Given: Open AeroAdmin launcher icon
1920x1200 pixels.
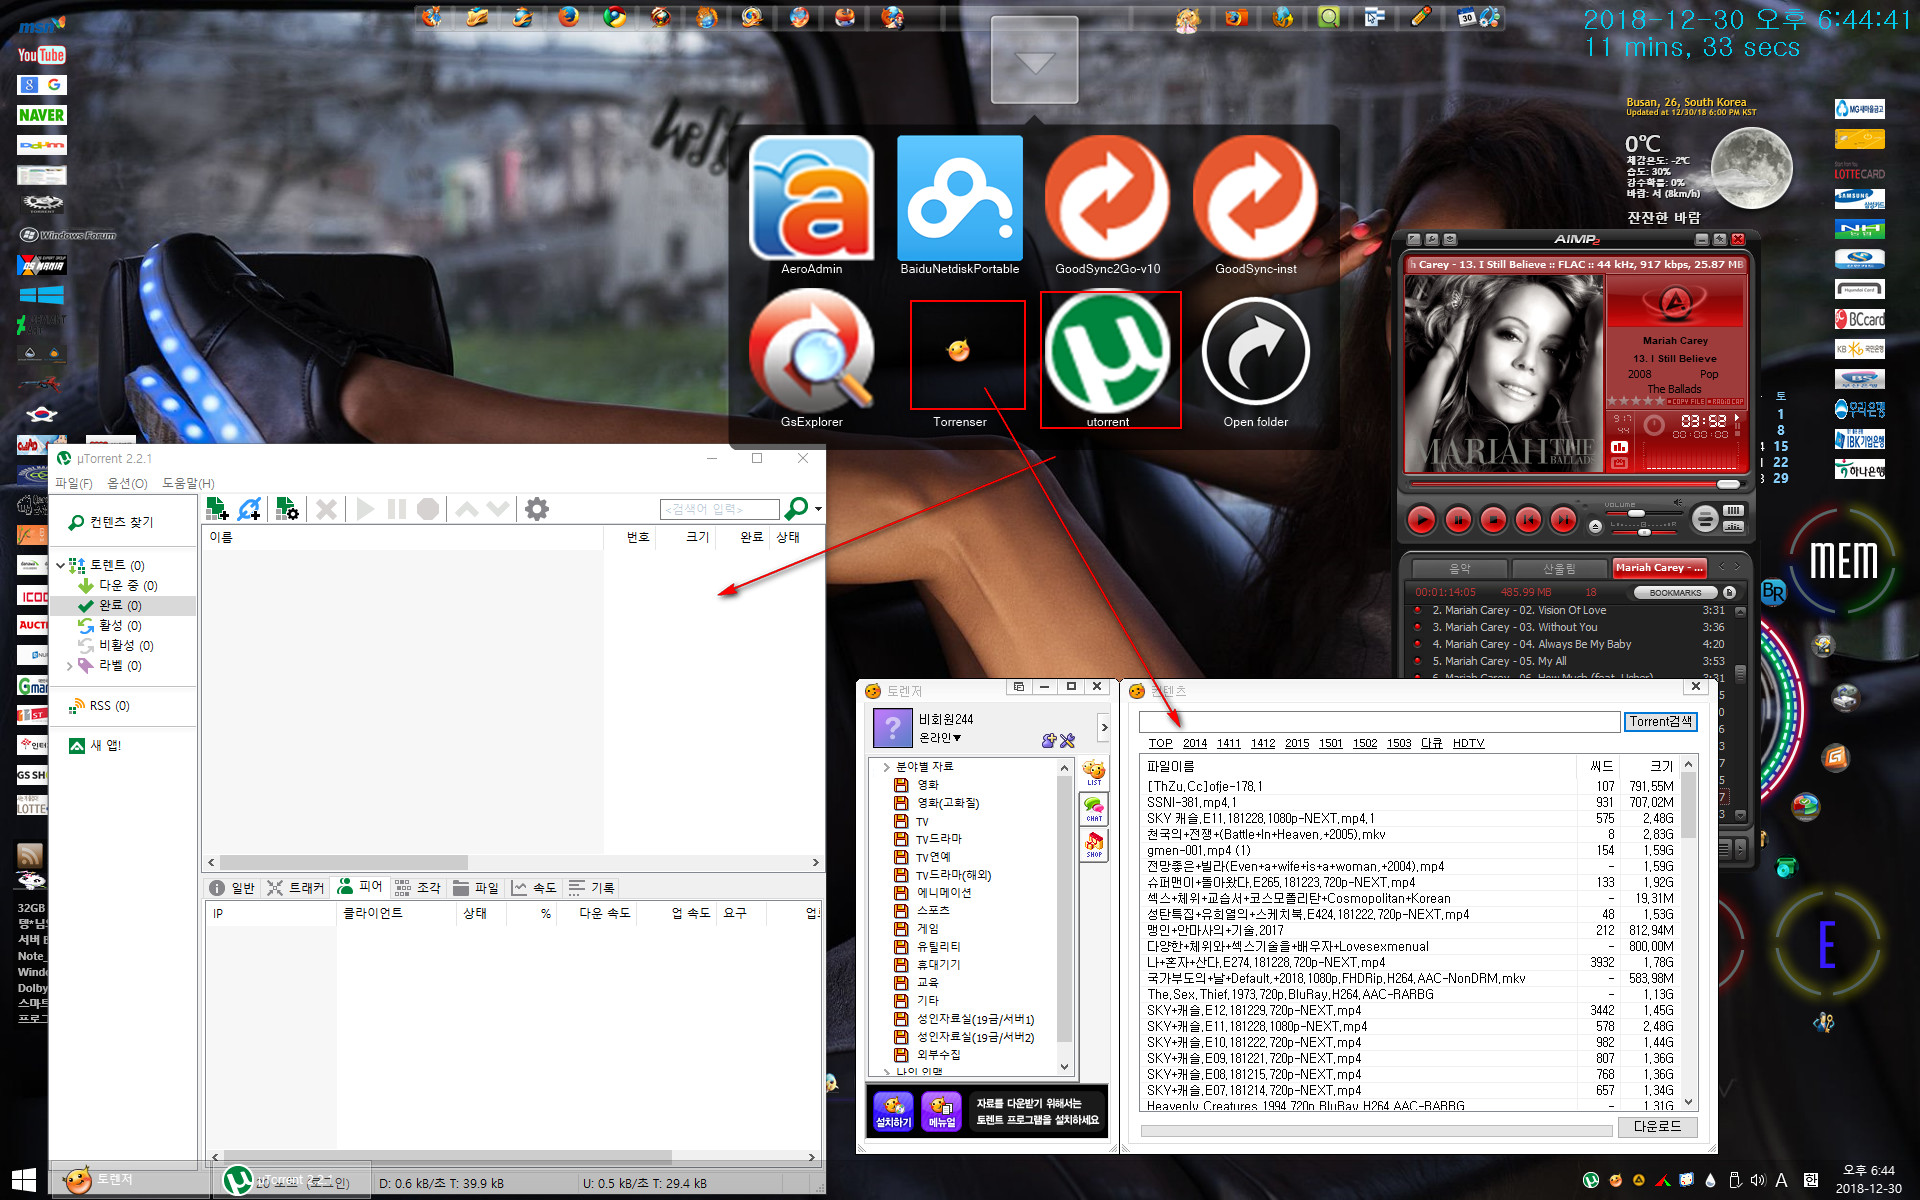Looking at the screenshot, I should click(812, 199).
